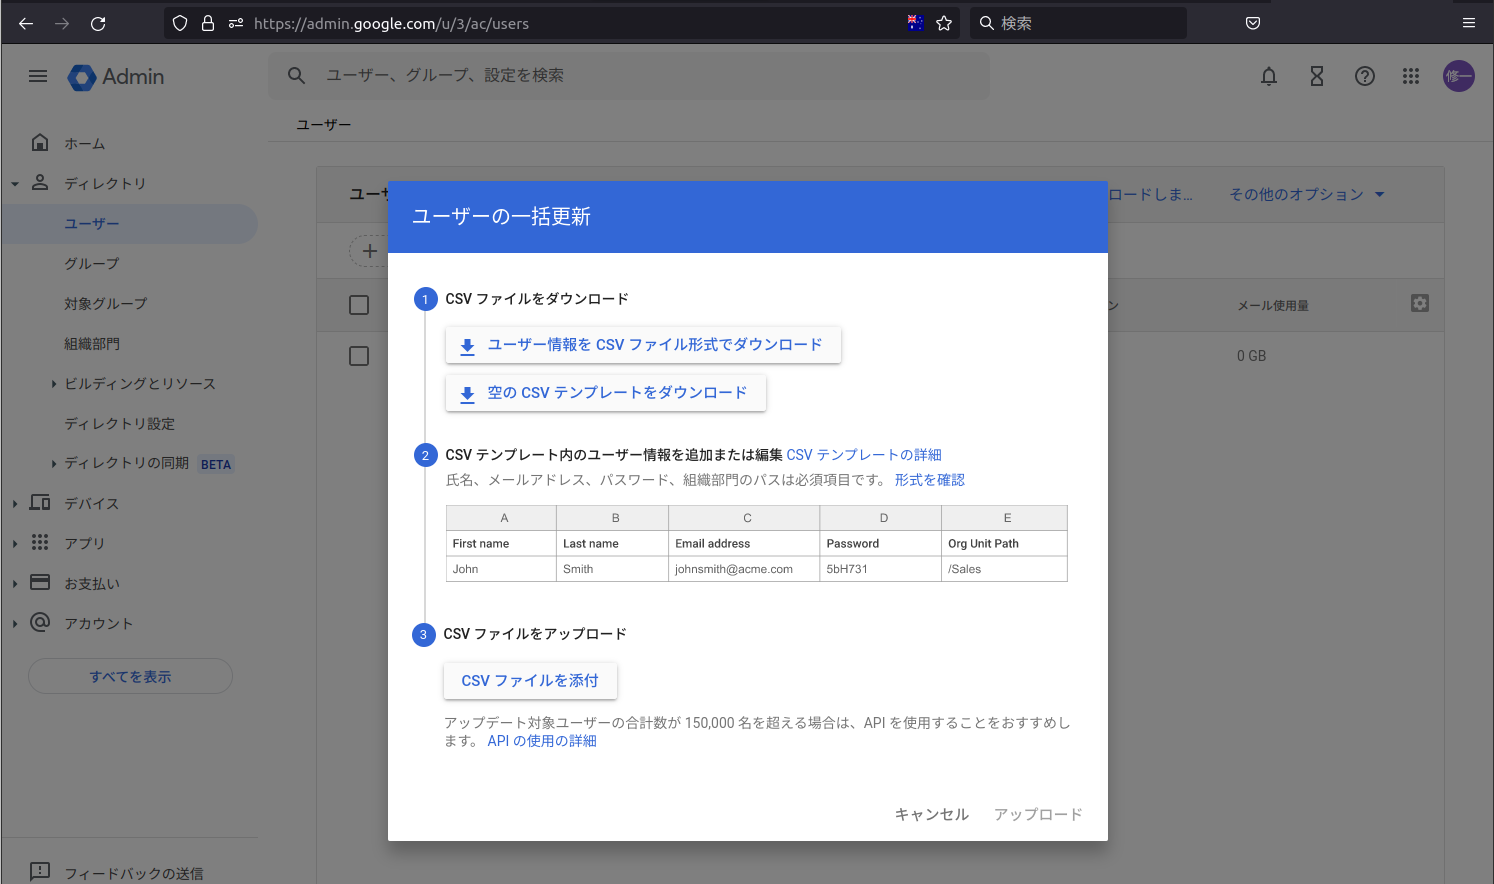Expand the ビルディングとリソース tree item

pyautogui.click(x=54, y=384)
